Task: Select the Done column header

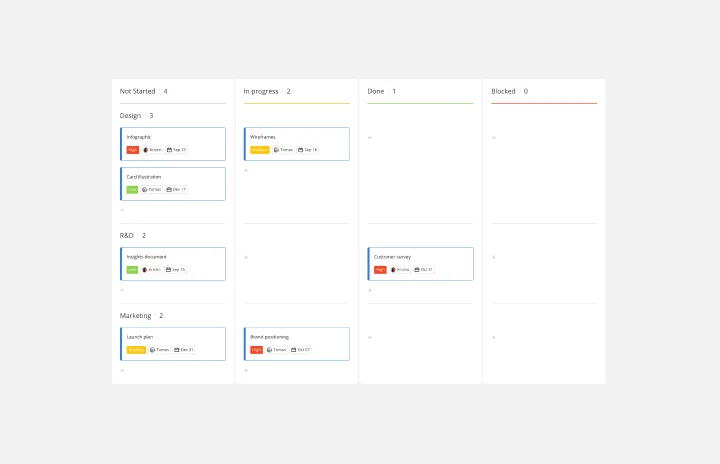Action: (376, 91)
